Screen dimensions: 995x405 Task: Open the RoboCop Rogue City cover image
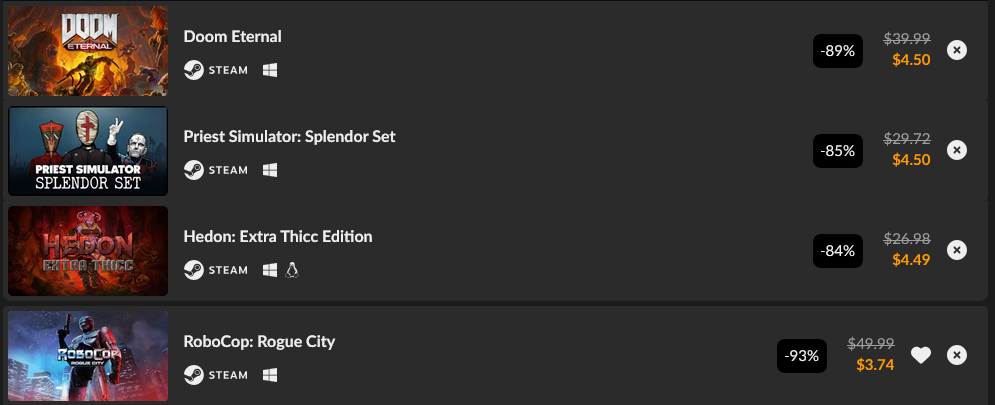click(x=88, y=355)
